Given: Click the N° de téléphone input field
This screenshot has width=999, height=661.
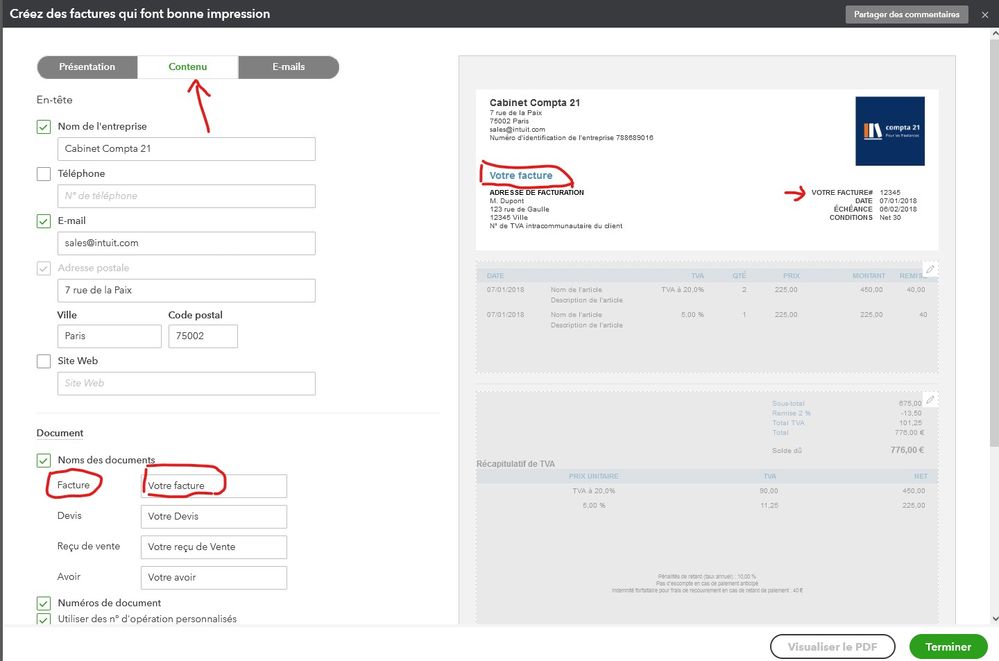Looking at the screenshot, I should coord(186,196).
